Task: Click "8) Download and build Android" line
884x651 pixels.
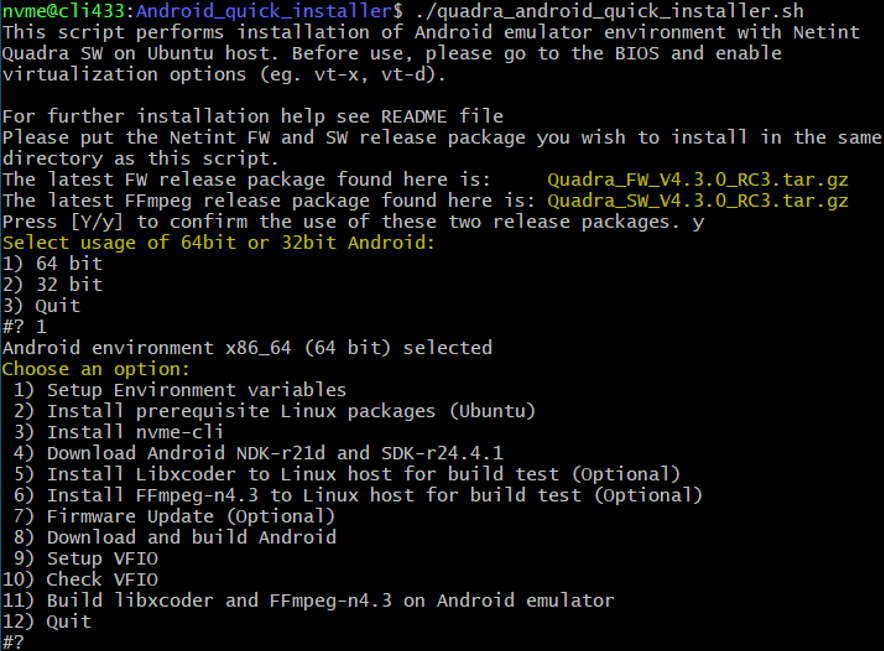Action: (x=175, y=538)
